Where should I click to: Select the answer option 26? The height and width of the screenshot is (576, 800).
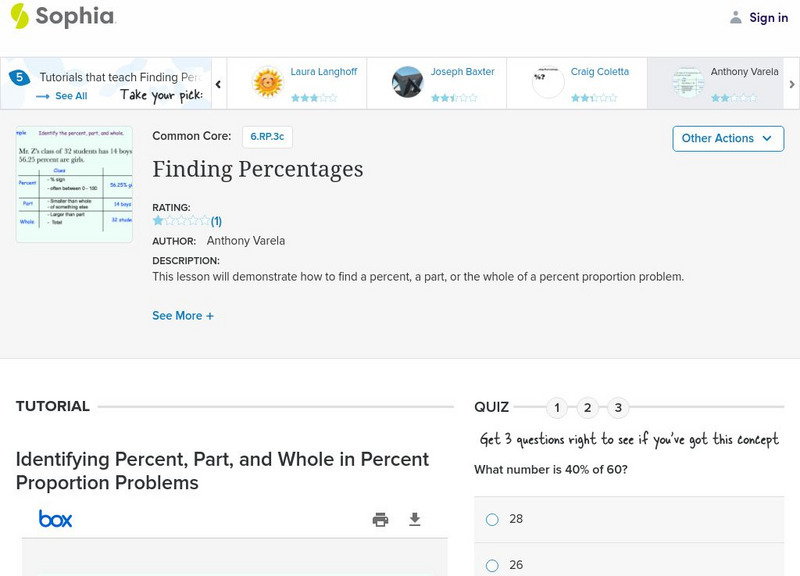coord(492,565)
